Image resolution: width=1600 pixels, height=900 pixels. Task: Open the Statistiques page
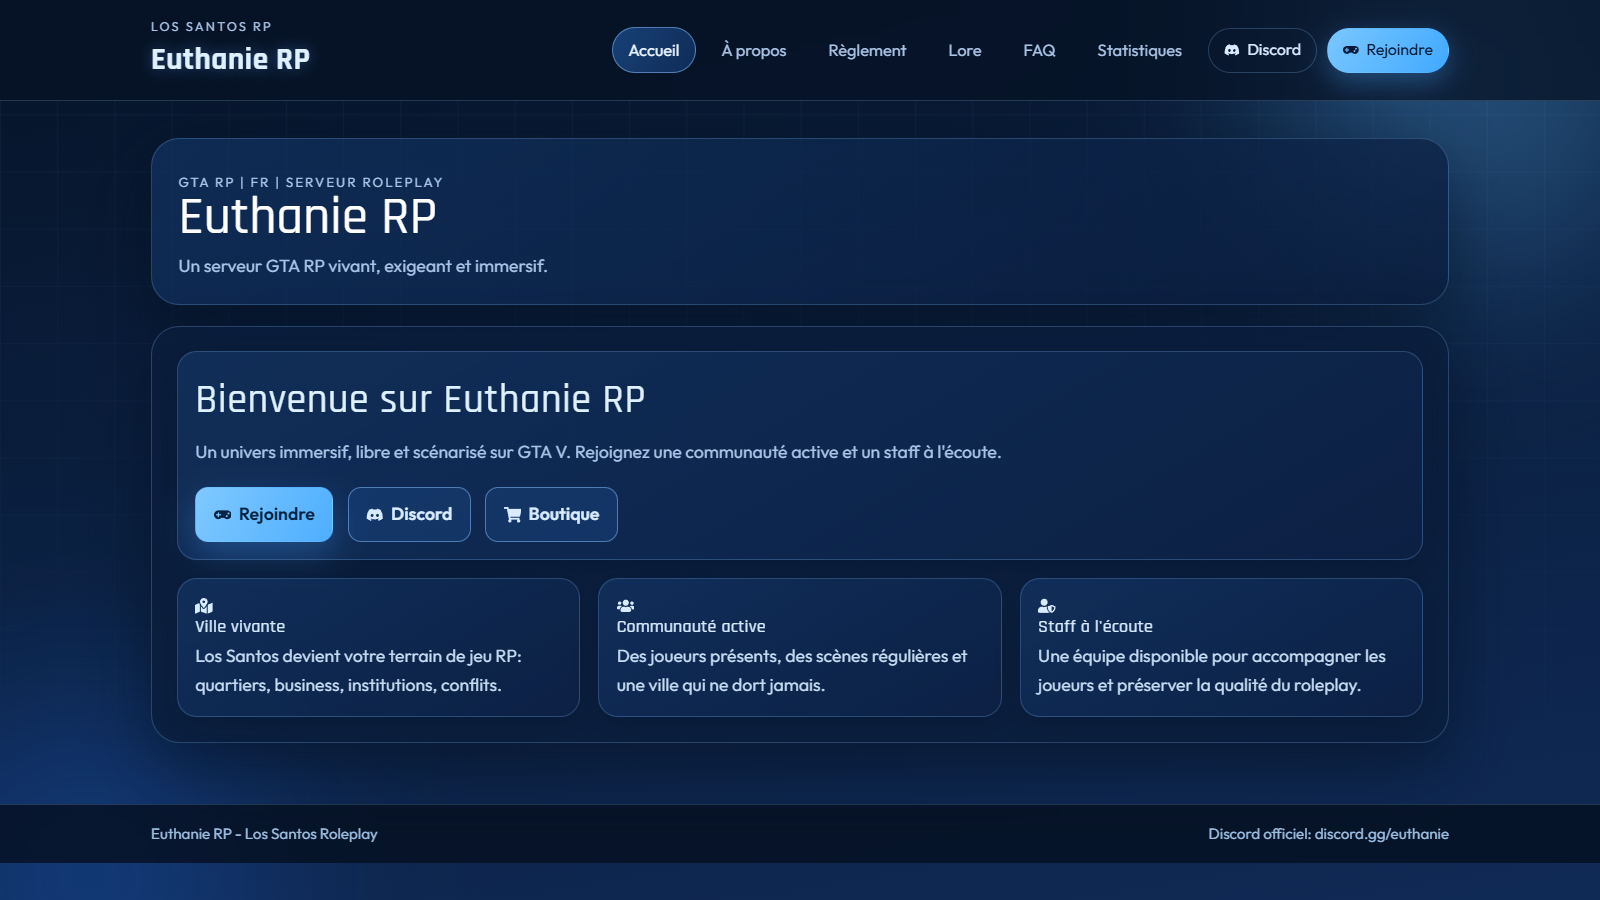1139,50
